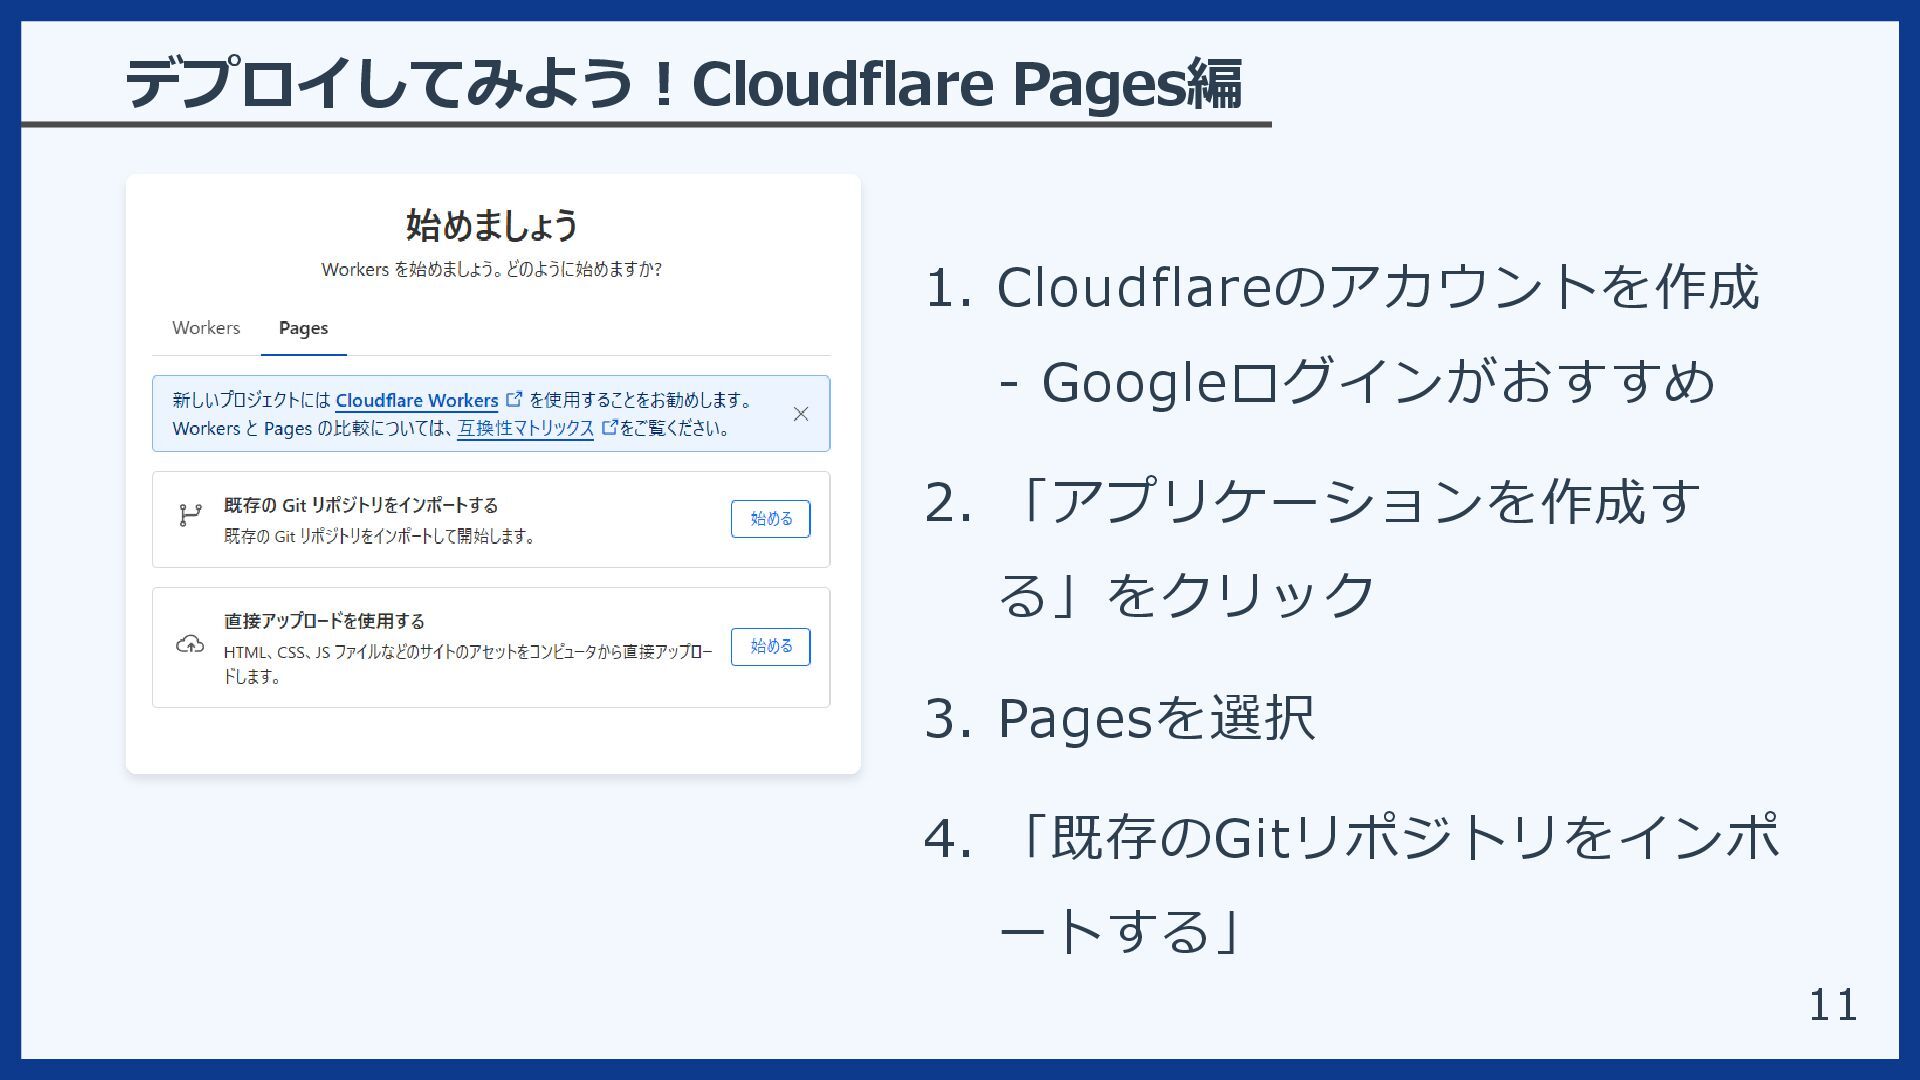The height and width of the screenshot is (1080, 1920).
Task: Click external link icon after 互換性マトリックス
Action: (x=610, y=427)
